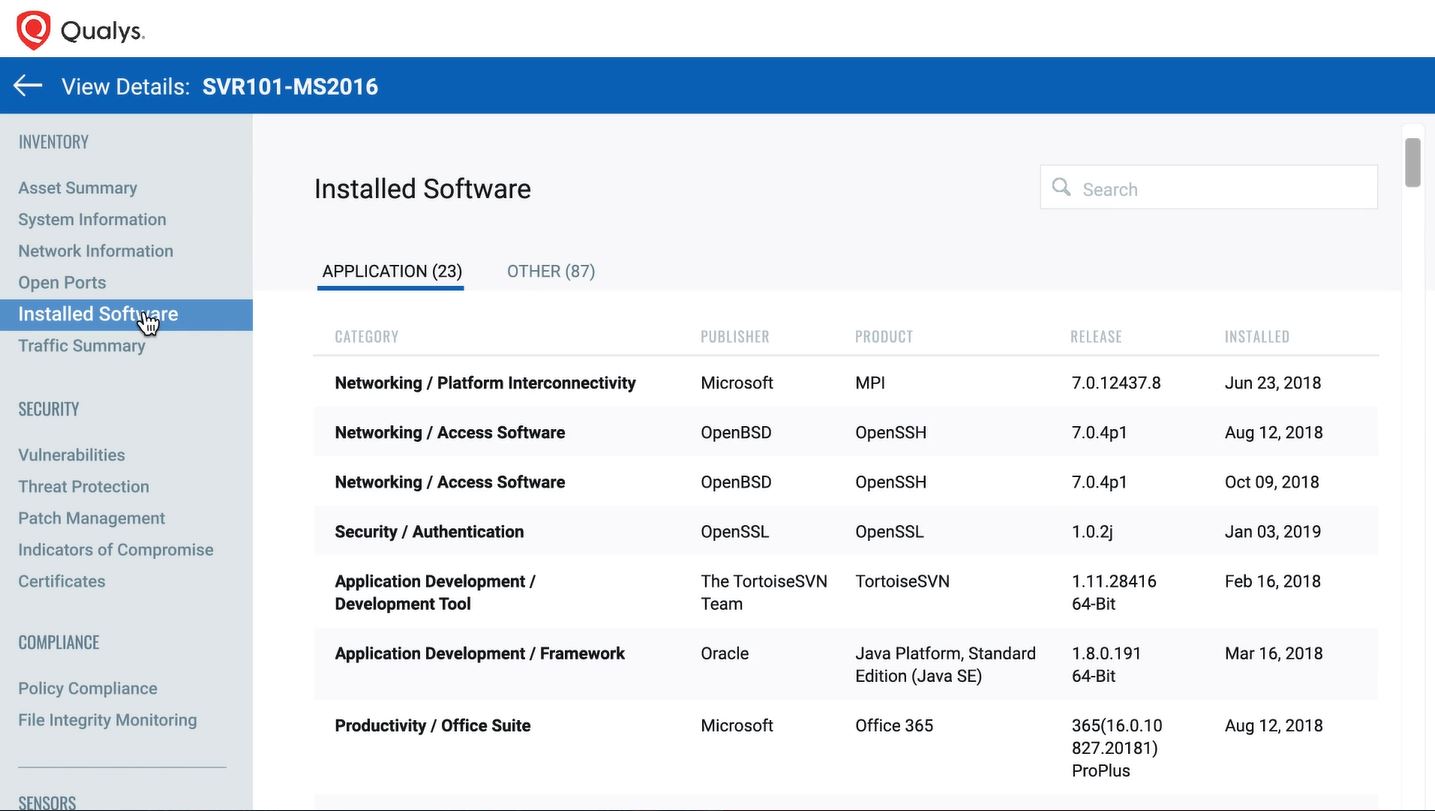The image size is (1435, 811).
Task: Open Indicators of Compromise
Action: pos(116,550)
